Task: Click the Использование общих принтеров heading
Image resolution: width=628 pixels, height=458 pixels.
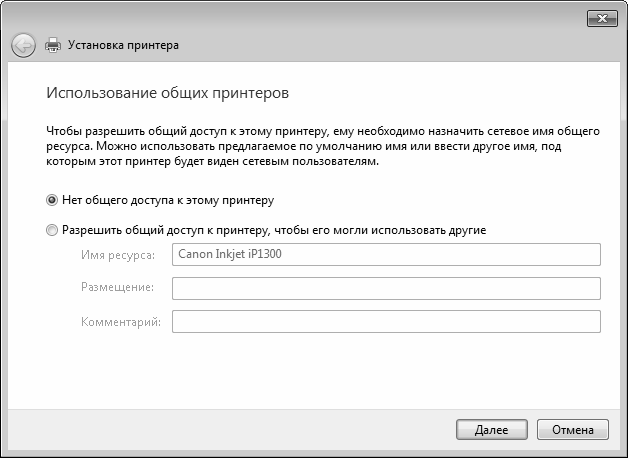Action: [x=168, y=93]
